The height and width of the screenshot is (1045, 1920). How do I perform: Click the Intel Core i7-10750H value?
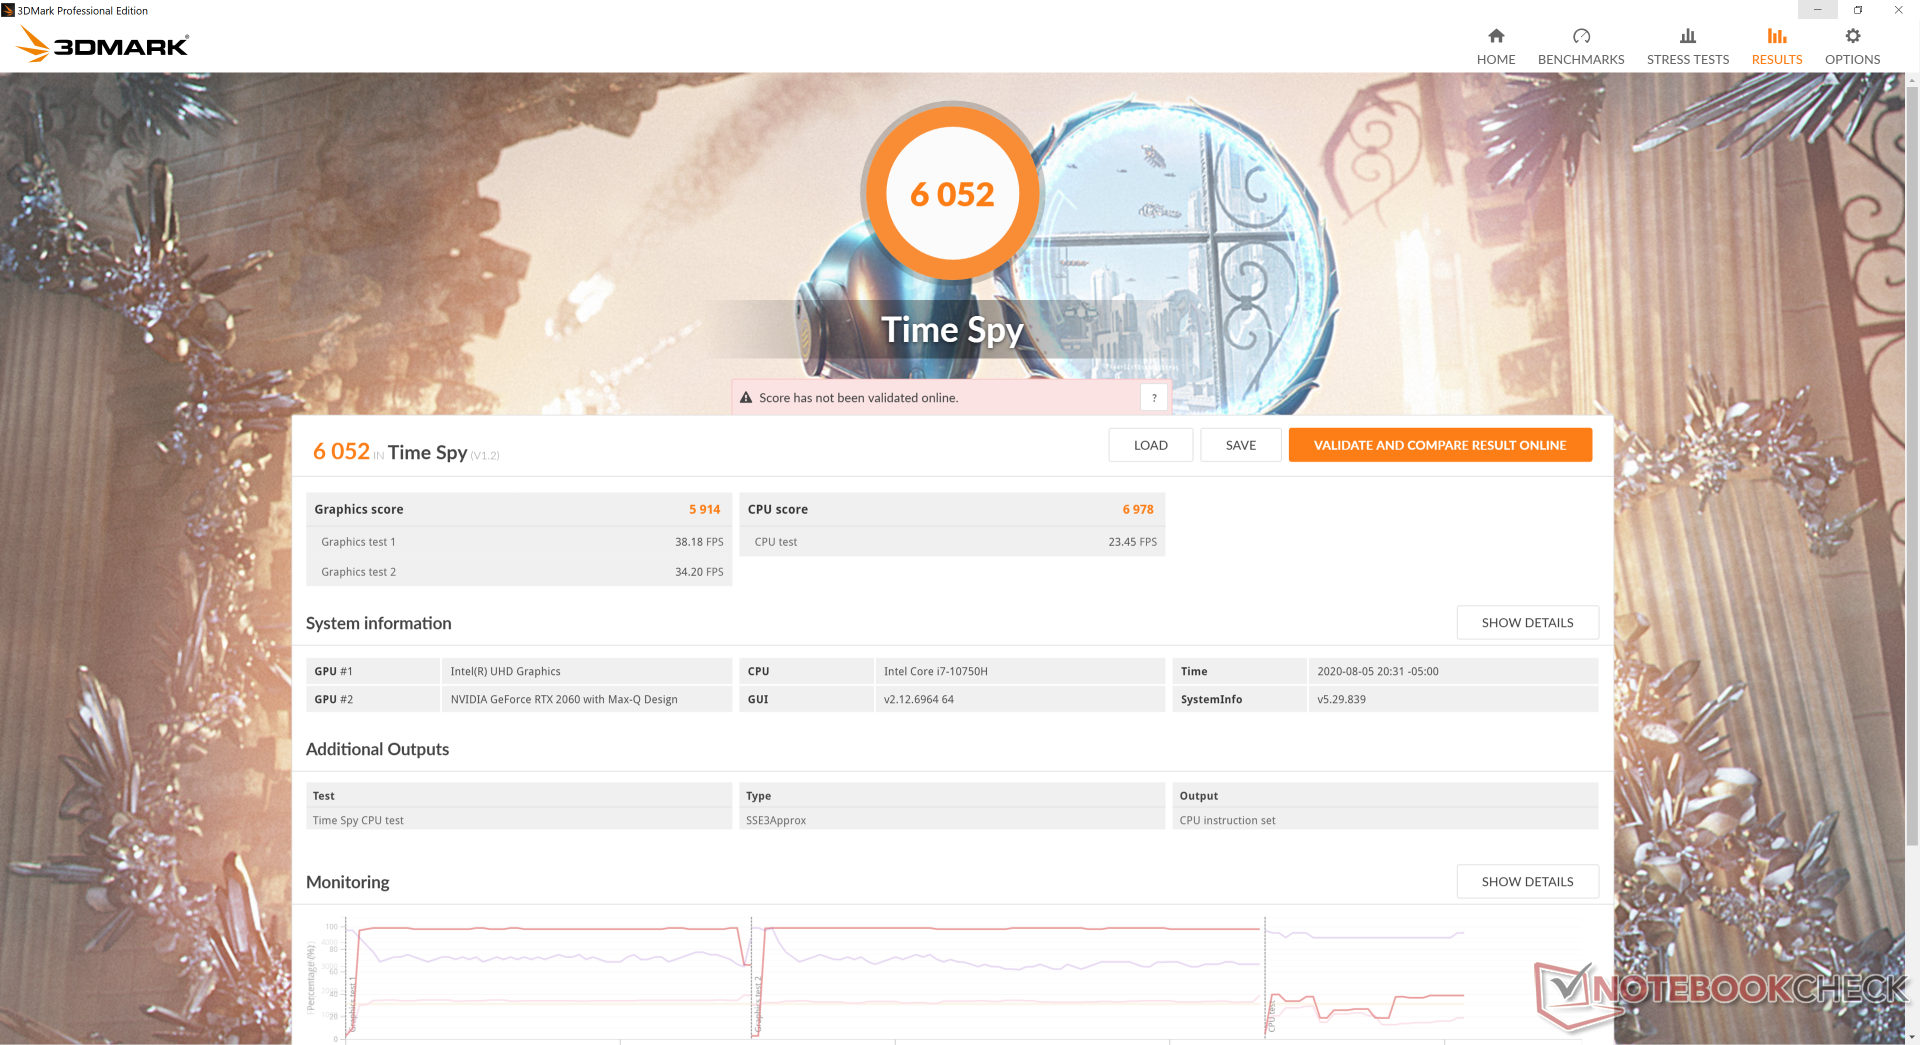1020,671
